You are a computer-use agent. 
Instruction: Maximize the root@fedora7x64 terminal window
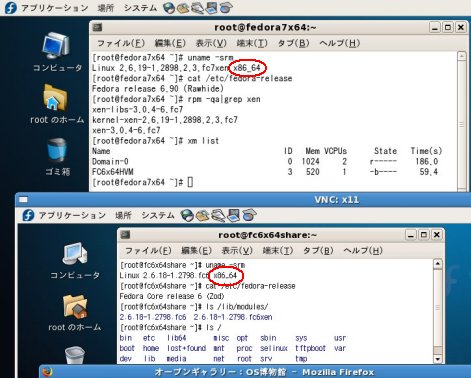pyautogui.click(x=448, y=27)
